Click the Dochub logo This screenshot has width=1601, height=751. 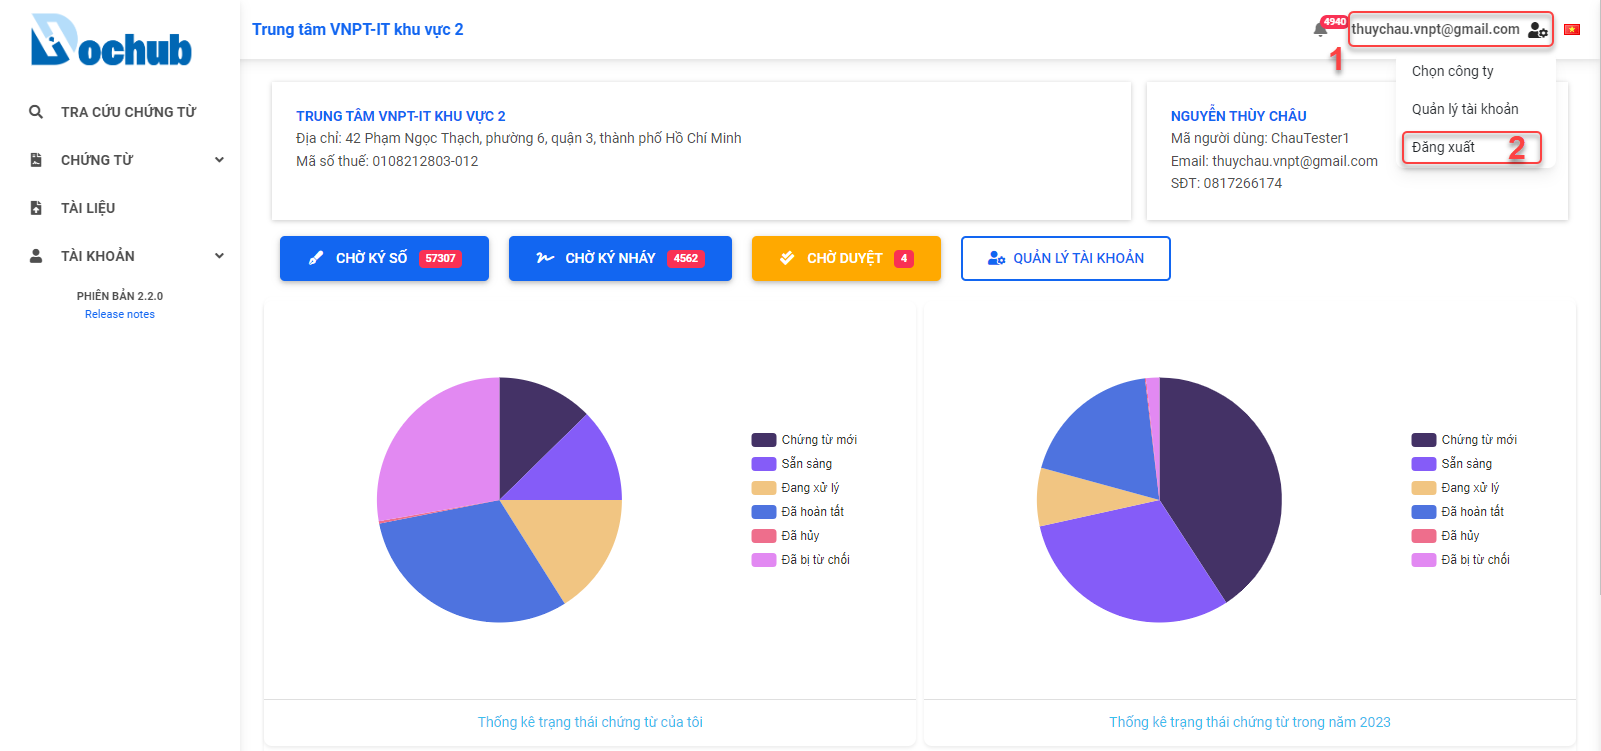click(x=111, y=40)
